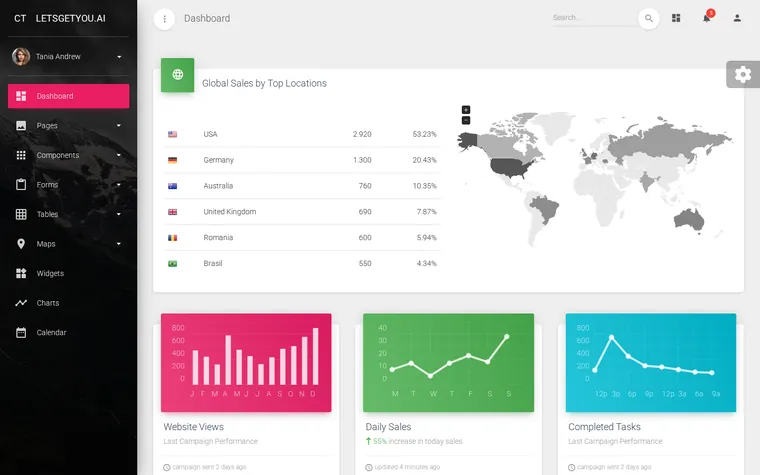Open the notifications bell
The image size is (760, 475).
(707, 18)
